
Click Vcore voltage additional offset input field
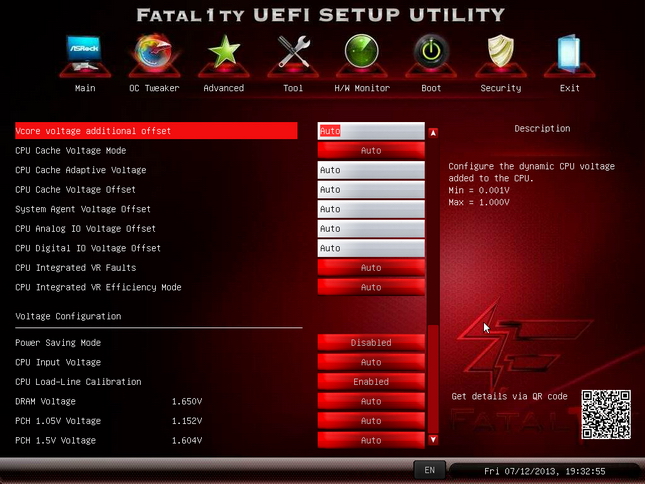click(x=371, y=131)
